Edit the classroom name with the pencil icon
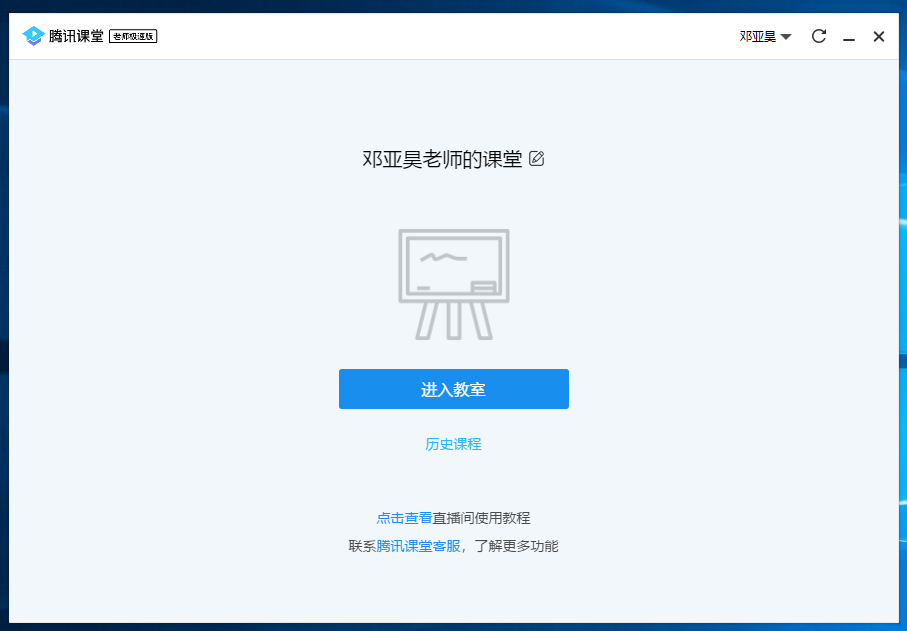The height and width of the screenshot is (631, 907). [537, 158]
